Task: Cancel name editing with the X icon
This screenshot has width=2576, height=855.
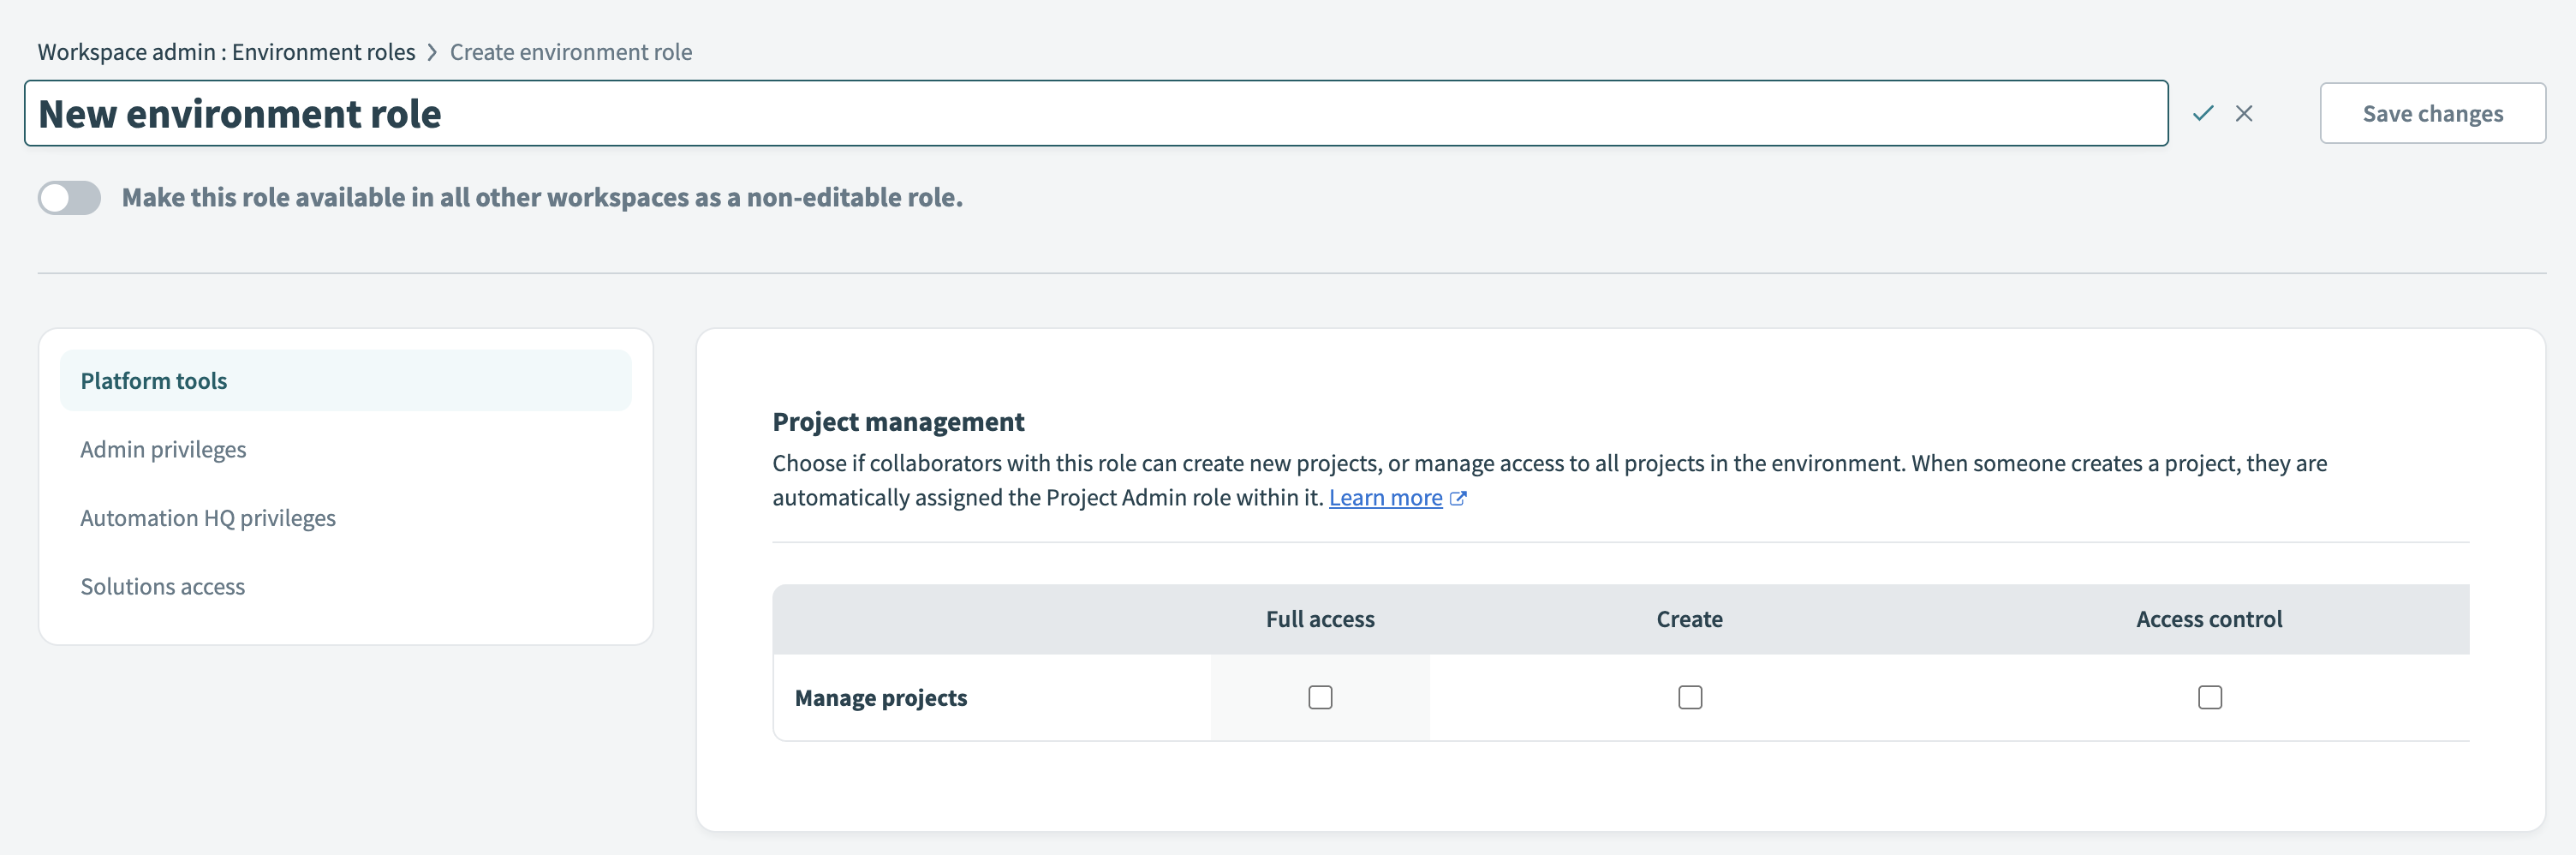Action: coord(2245,113)
